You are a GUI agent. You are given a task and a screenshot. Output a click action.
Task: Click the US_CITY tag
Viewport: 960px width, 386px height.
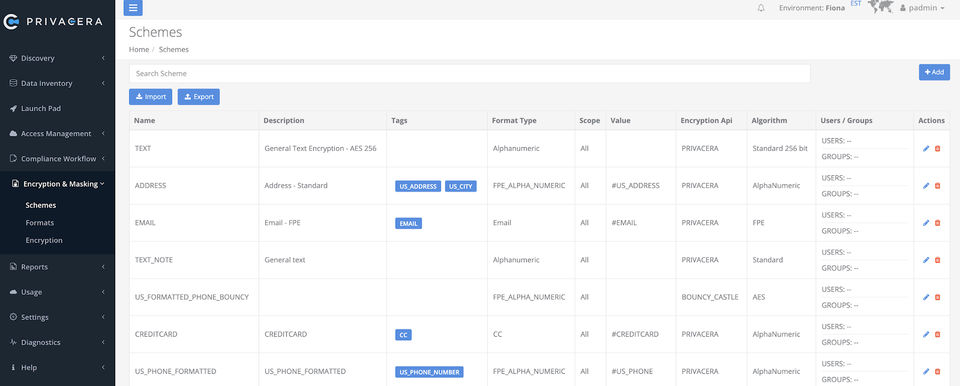tap(461, 186)
